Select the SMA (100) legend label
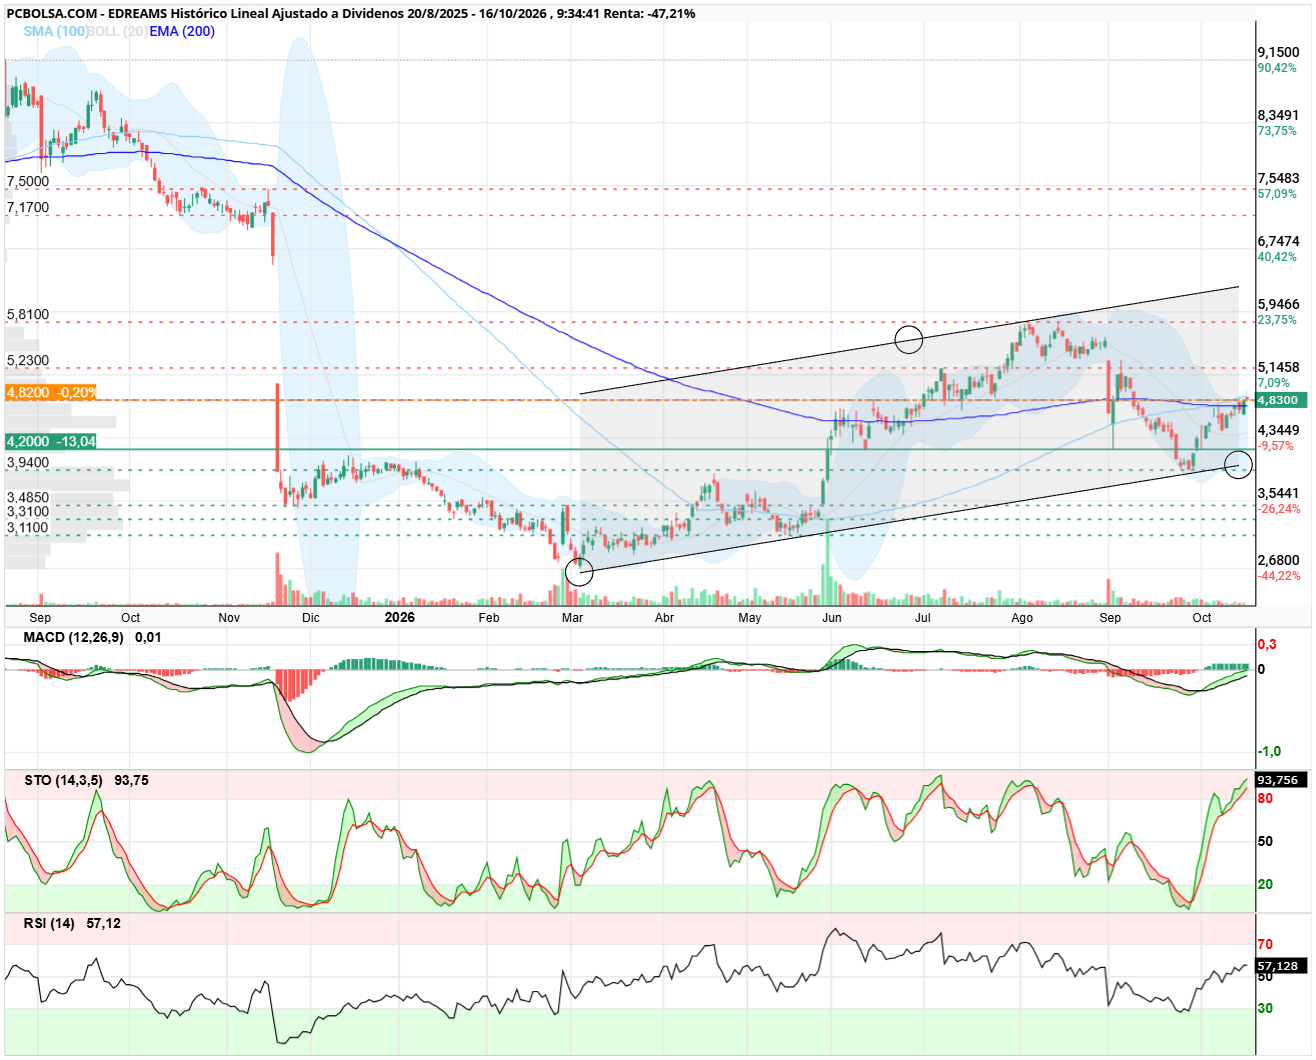 click(56, 31)
